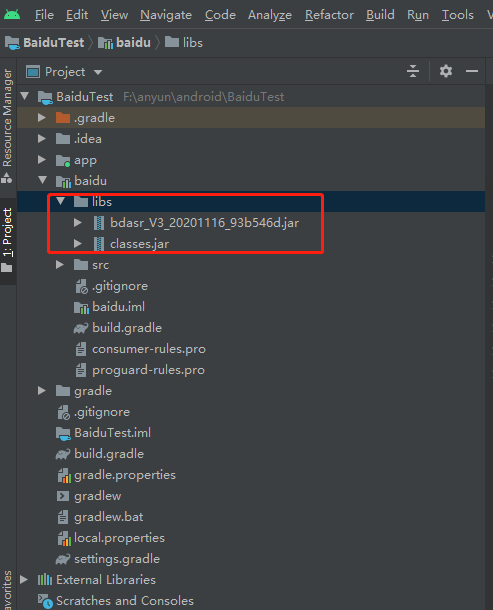493x610 pixels.
Task: Click the baidu library module icon
Action: (x=63, y=181)
